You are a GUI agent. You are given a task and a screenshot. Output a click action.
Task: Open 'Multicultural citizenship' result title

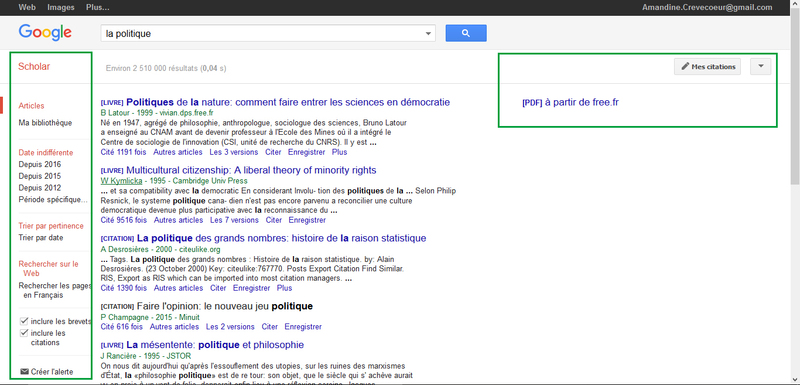(251, 170)
